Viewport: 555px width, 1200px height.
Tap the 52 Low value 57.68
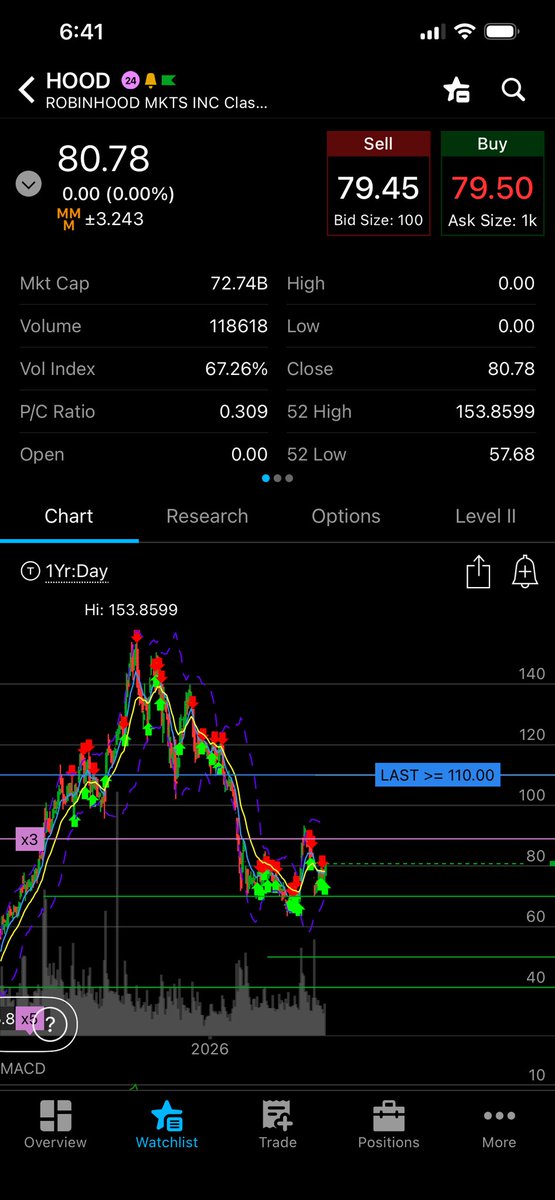point(510,455)
